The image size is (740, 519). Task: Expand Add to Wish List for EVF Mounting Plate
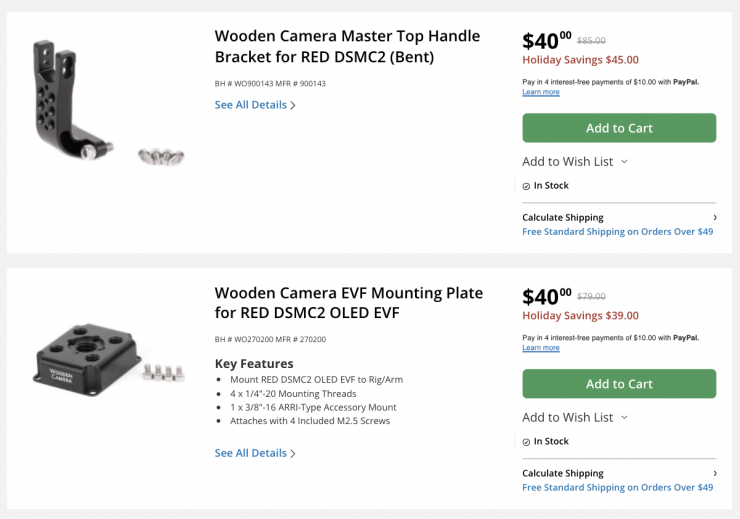(574, 418)
